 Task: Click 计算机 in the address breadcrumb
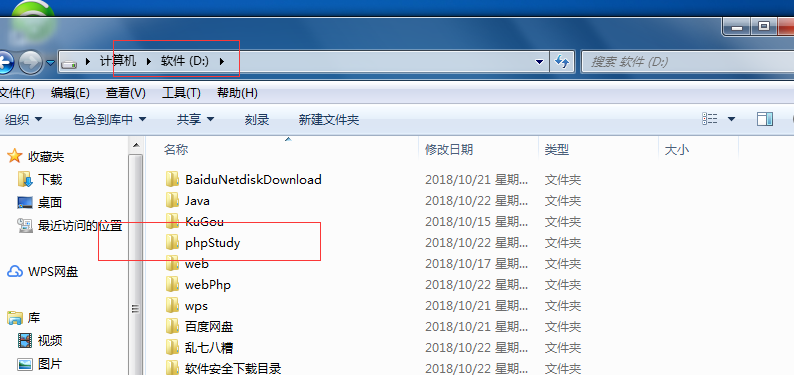(x=118, y=62)
